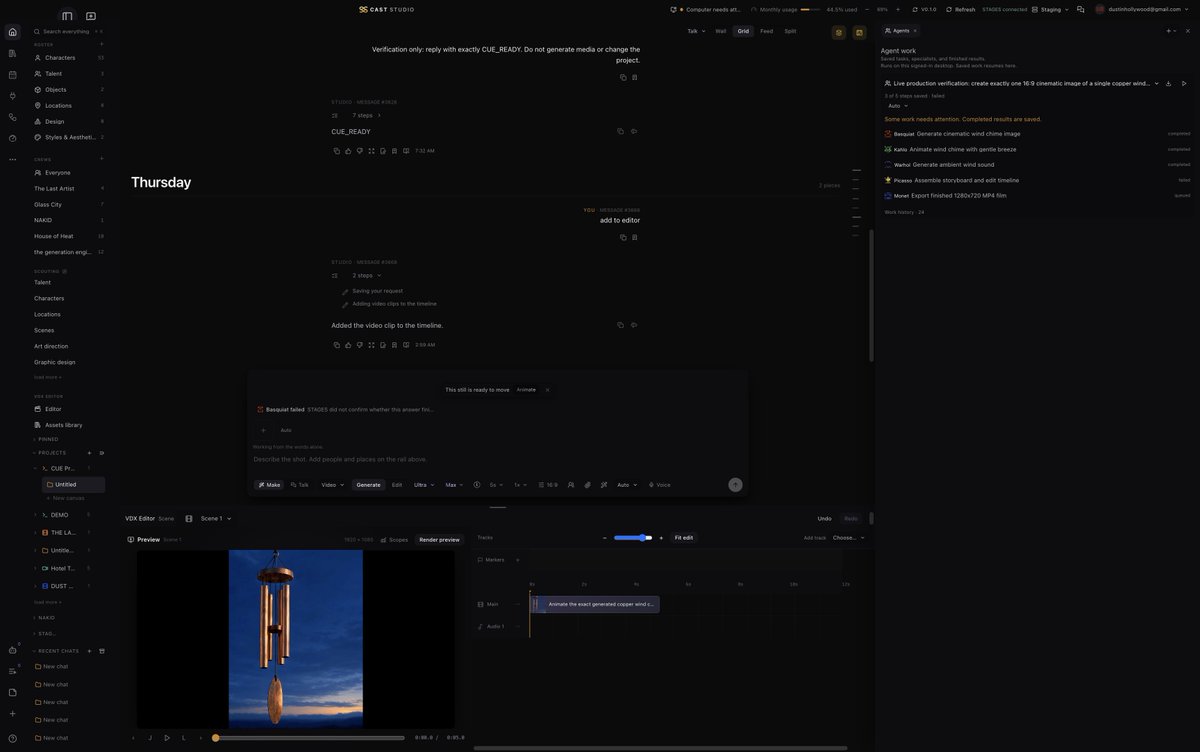The image size is (1200, 752).
Task: Click the paperclip attachment icon in the composer
Action: pyautogui.click(x=588, y=485)
